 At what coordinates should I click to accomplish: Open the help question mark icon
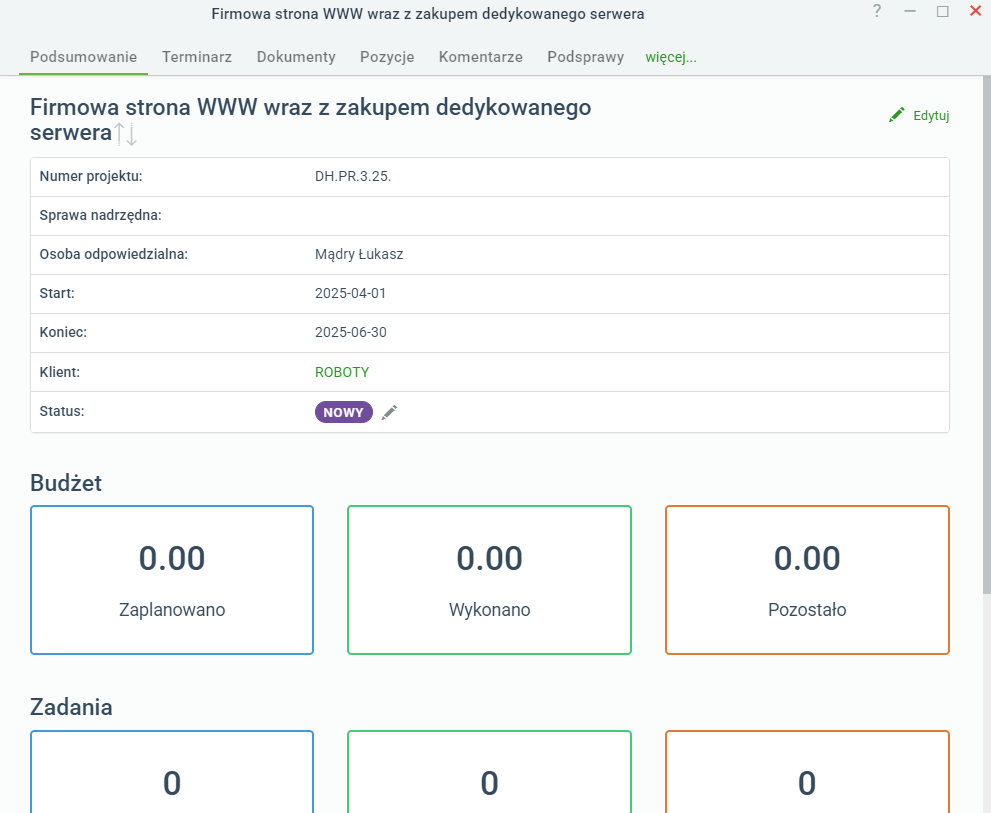tap(877, 11)
